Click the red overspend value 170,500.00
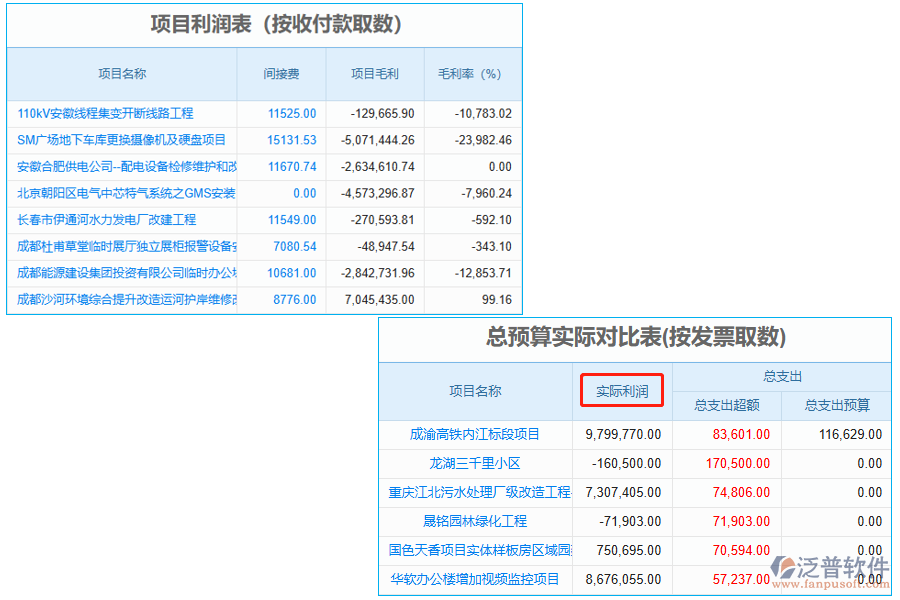 (x=738, y=463)
